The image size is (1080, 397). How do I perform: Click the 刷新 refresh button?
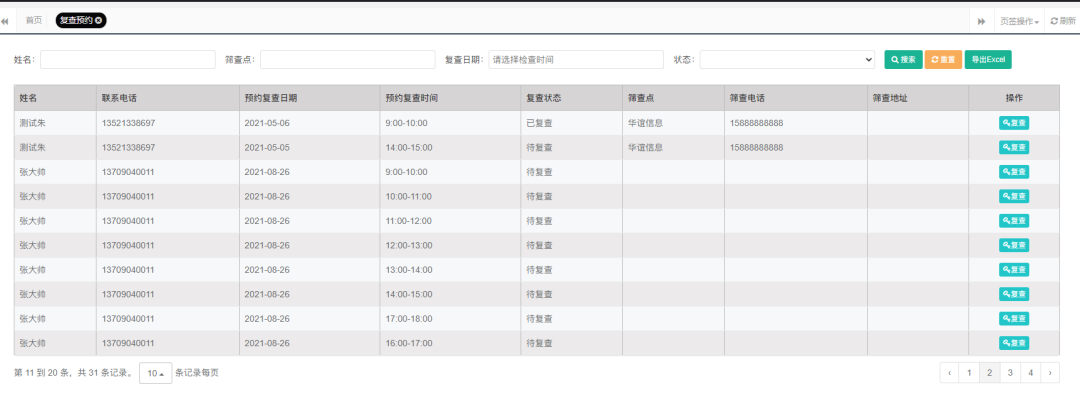1063,21
